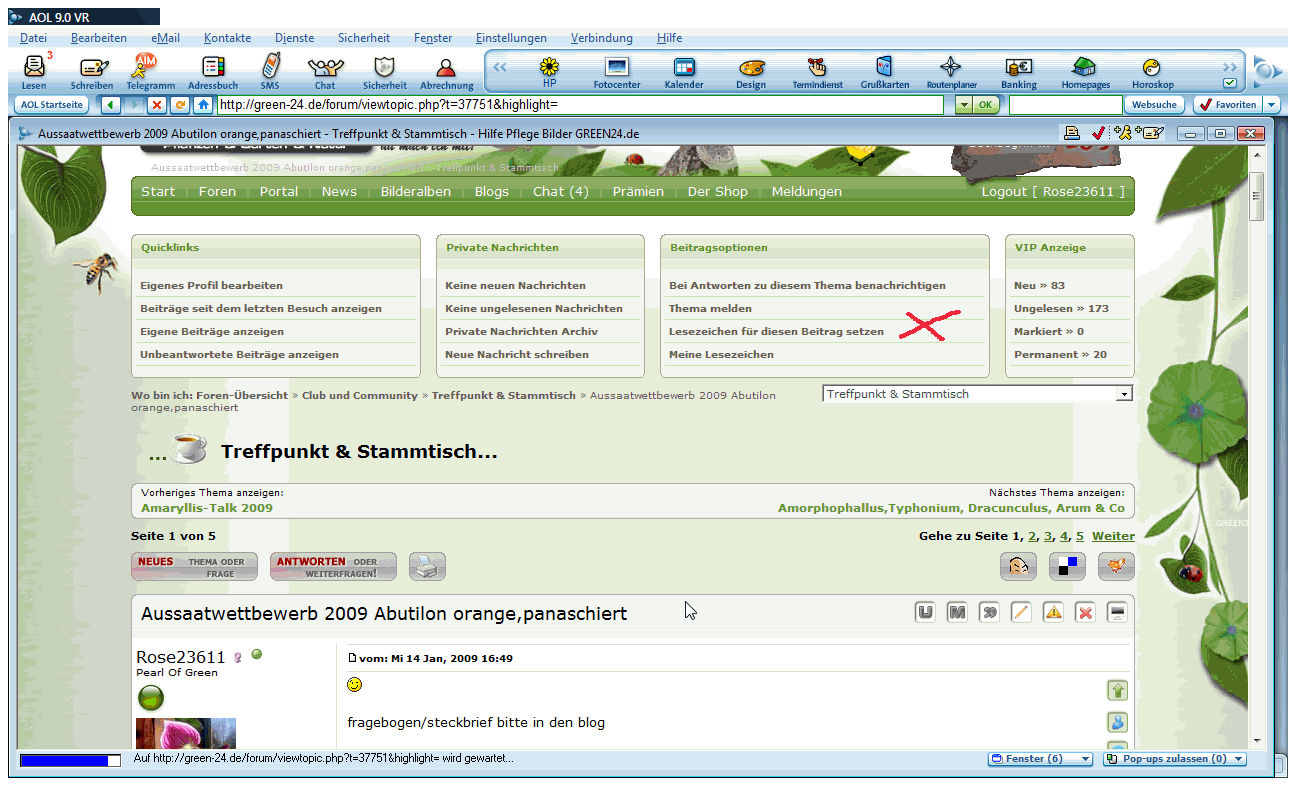The image size is (1296, 786).
Task: Open the Einstellungen menu
Action: 511,38
